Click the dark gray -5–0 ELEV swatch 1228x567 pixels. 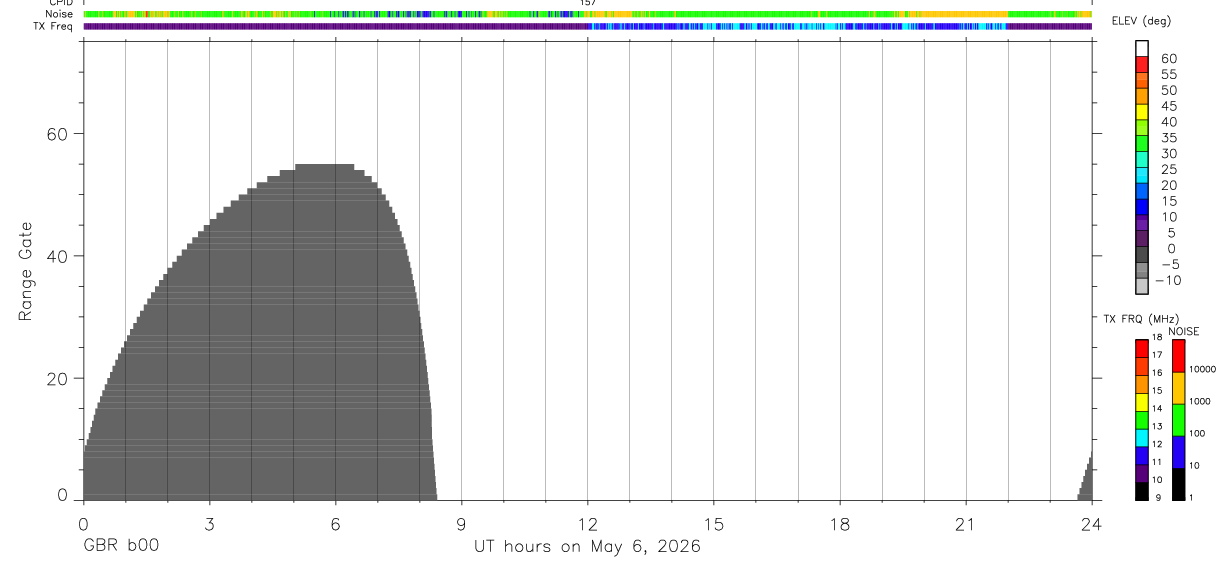point(1142,254)
